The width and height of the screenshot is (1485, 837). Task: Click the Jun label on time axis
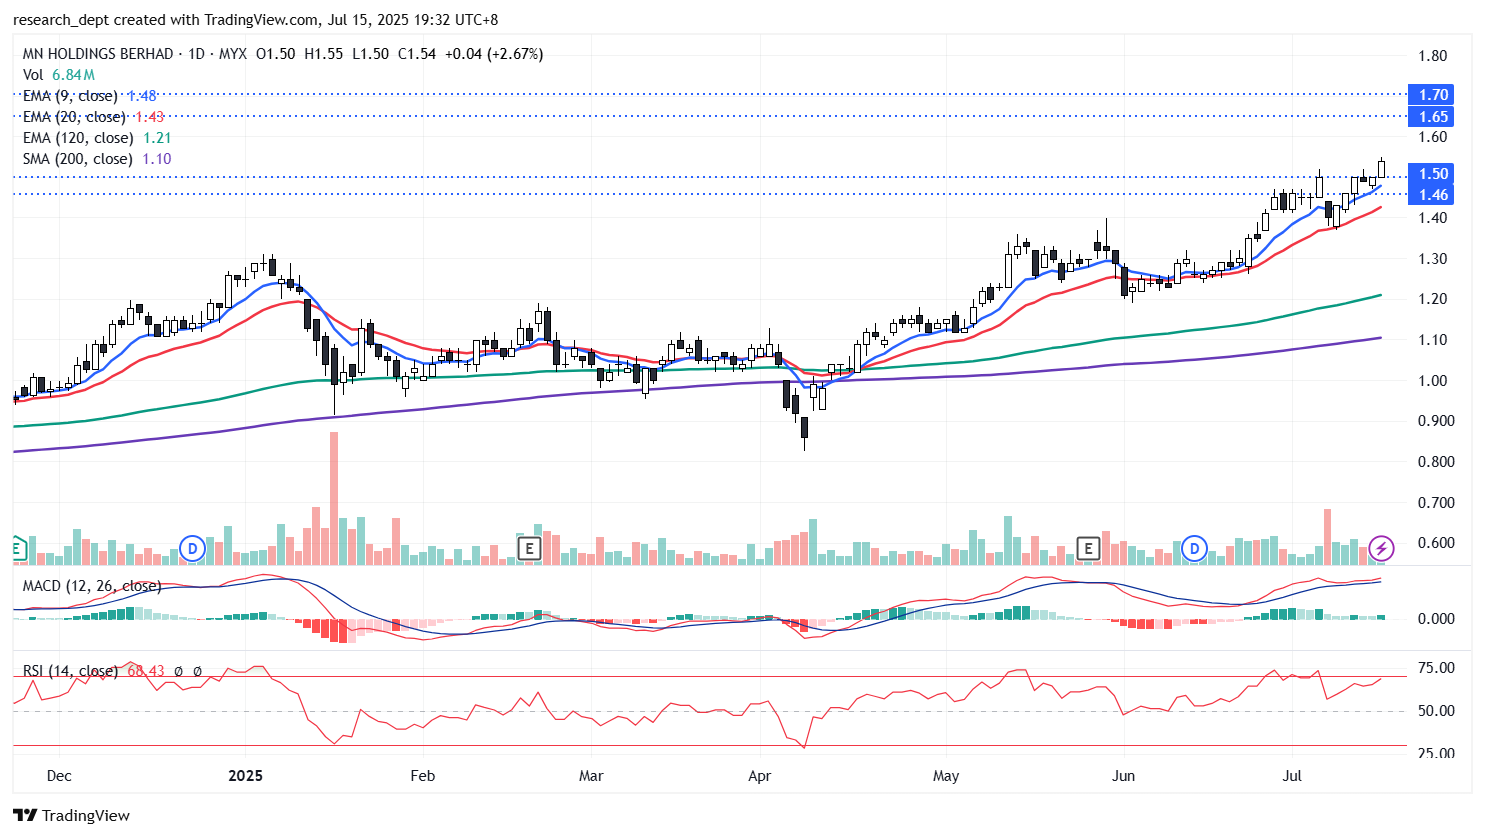point(1123,776)
